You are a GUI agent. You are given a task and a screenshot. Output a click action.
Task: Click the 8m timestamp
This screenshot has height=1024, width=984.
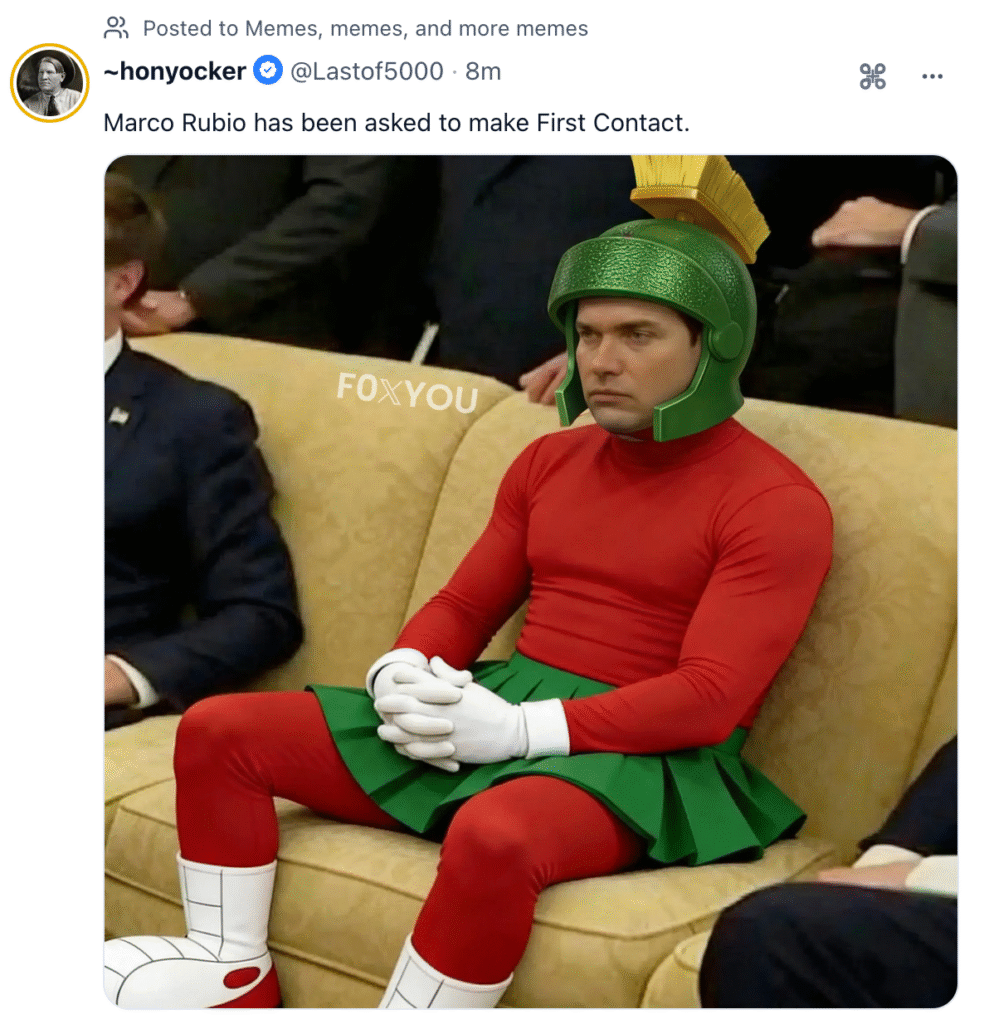[483, 71]
